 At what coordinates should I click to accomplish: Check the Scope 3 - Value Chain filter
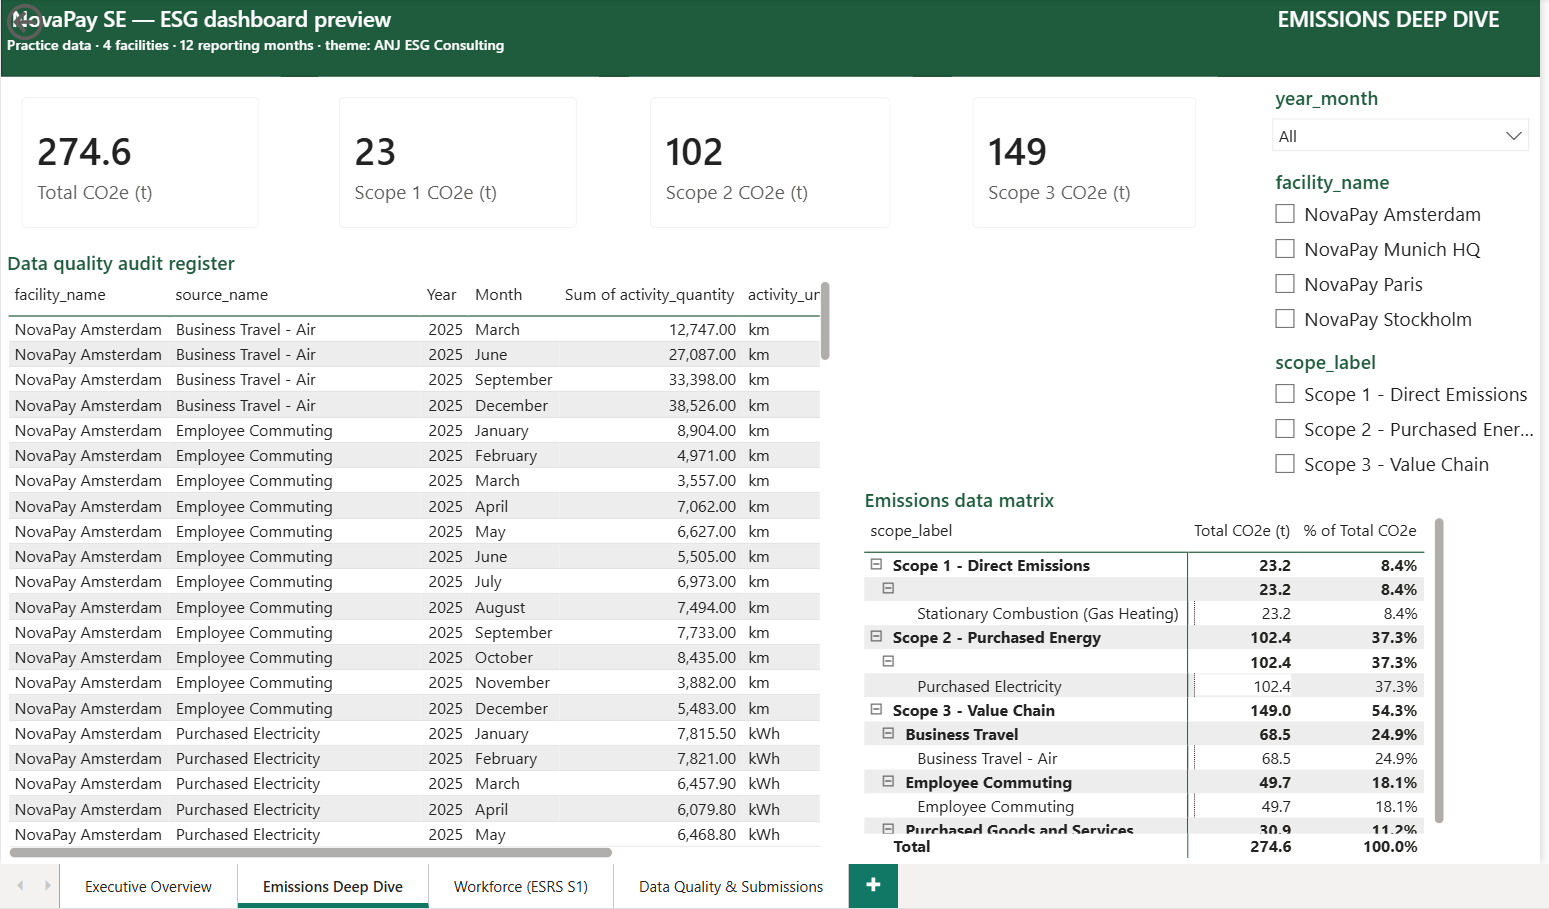coord(1285,464)
